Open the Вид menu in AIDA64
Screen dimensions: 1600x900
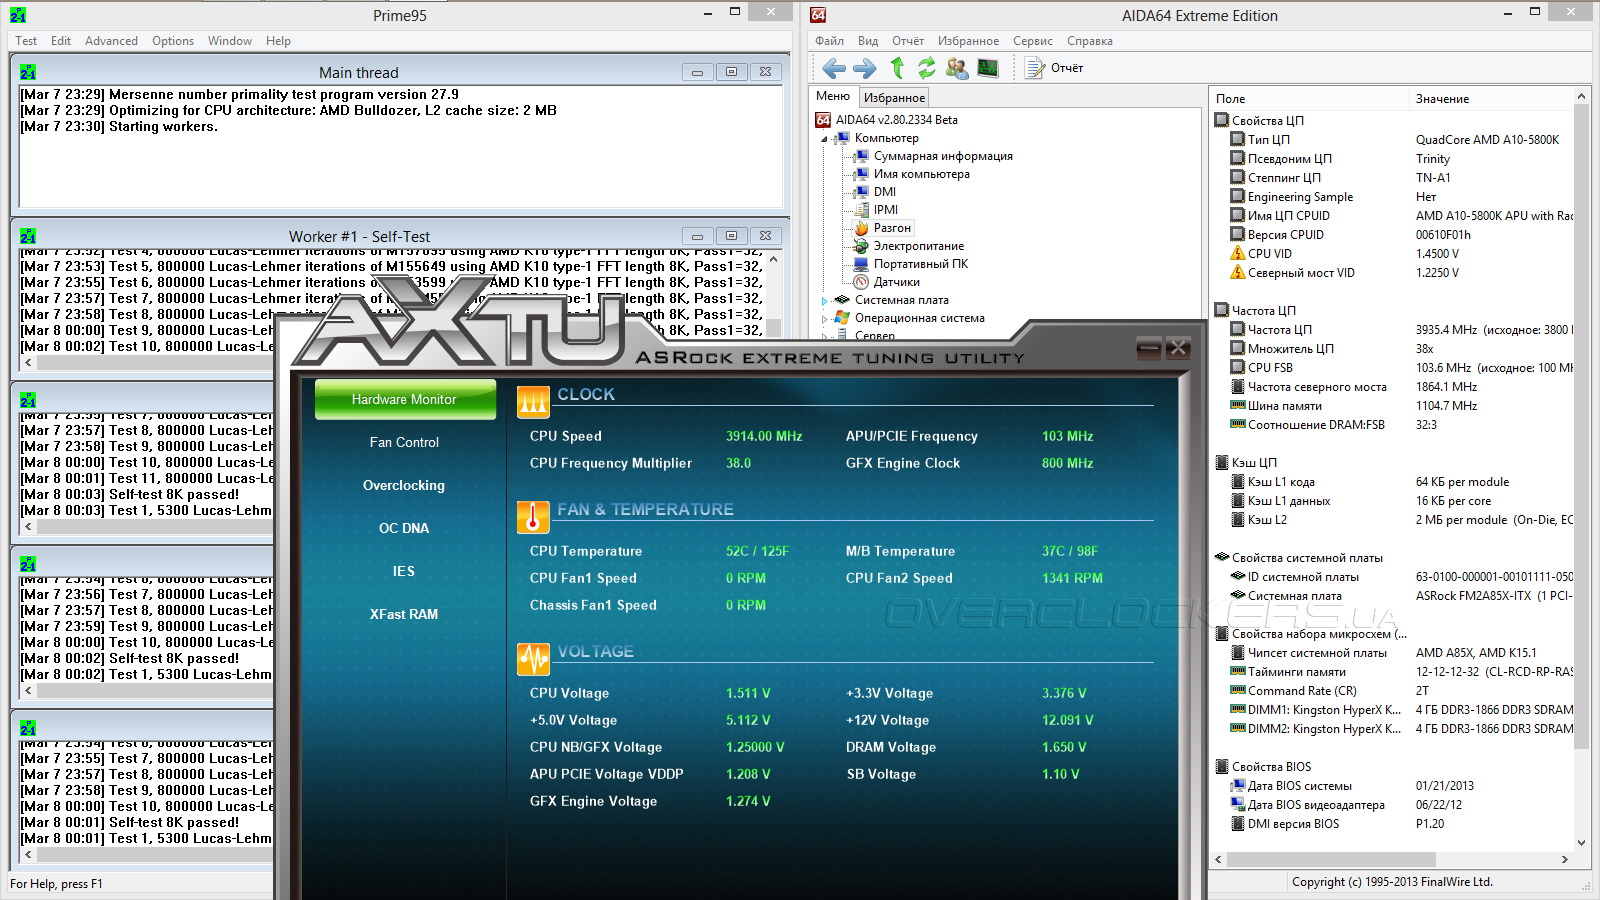868,41
